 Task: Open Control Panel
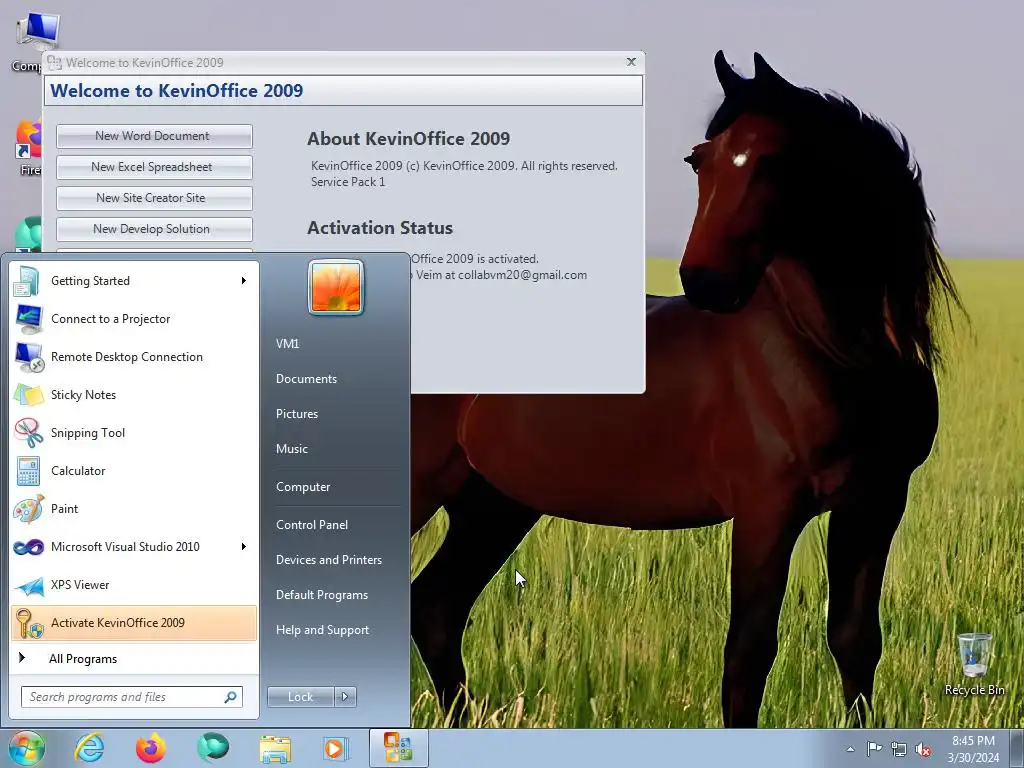312,525
